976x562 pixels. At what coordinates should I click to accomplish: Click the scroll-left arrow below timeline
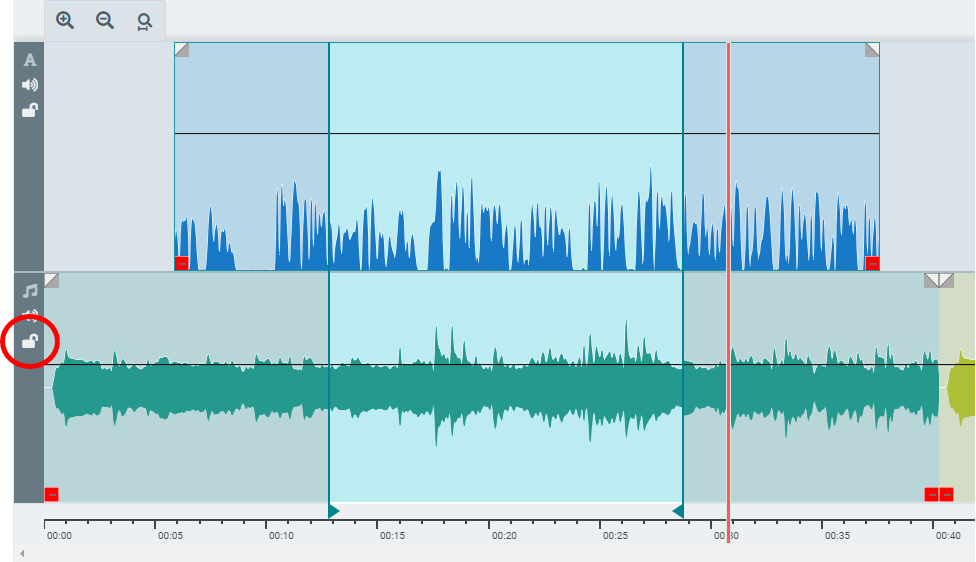[21, 553]
